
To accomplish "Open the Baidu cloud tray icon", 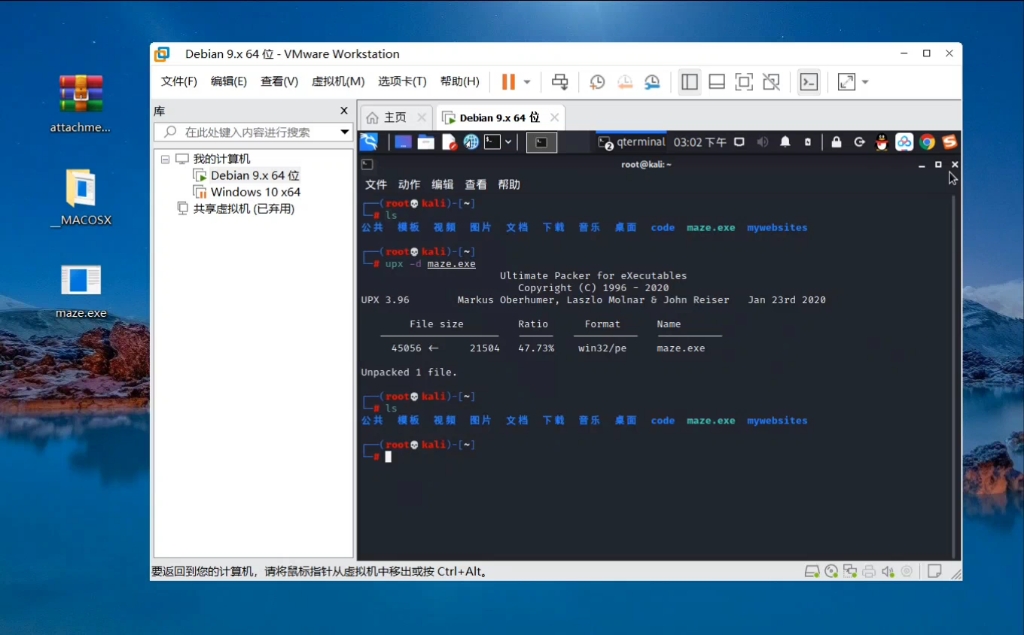I will (904, 142).
